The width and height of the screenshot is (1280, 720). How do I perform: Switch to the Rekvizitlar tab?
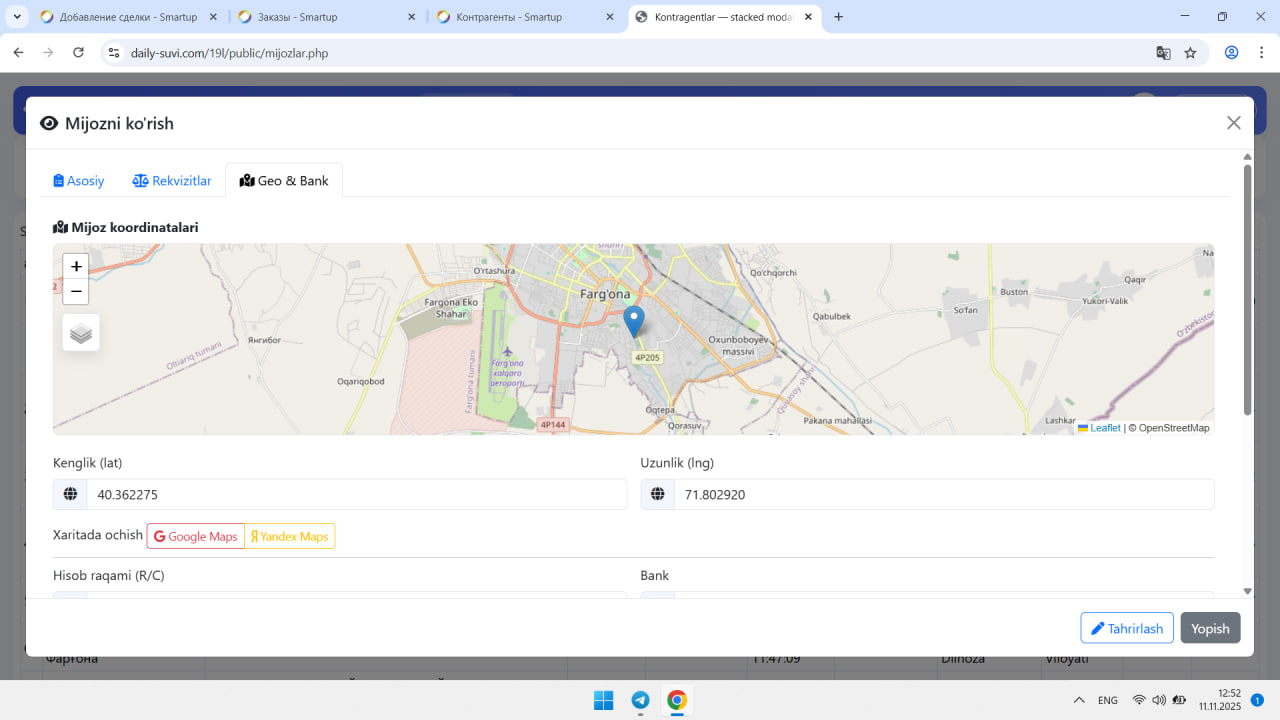(172, 181)
